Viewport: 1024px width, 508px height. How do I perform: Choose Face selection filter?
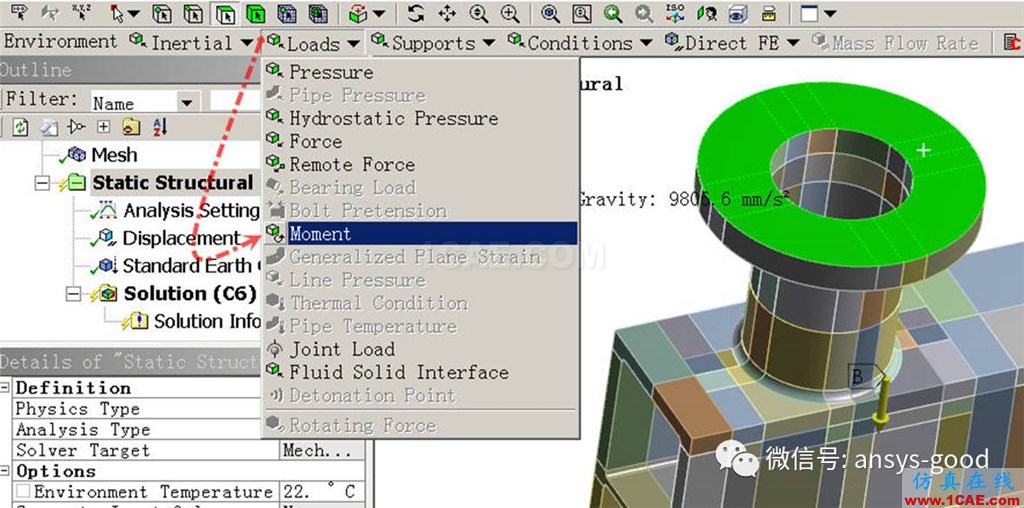225,13
